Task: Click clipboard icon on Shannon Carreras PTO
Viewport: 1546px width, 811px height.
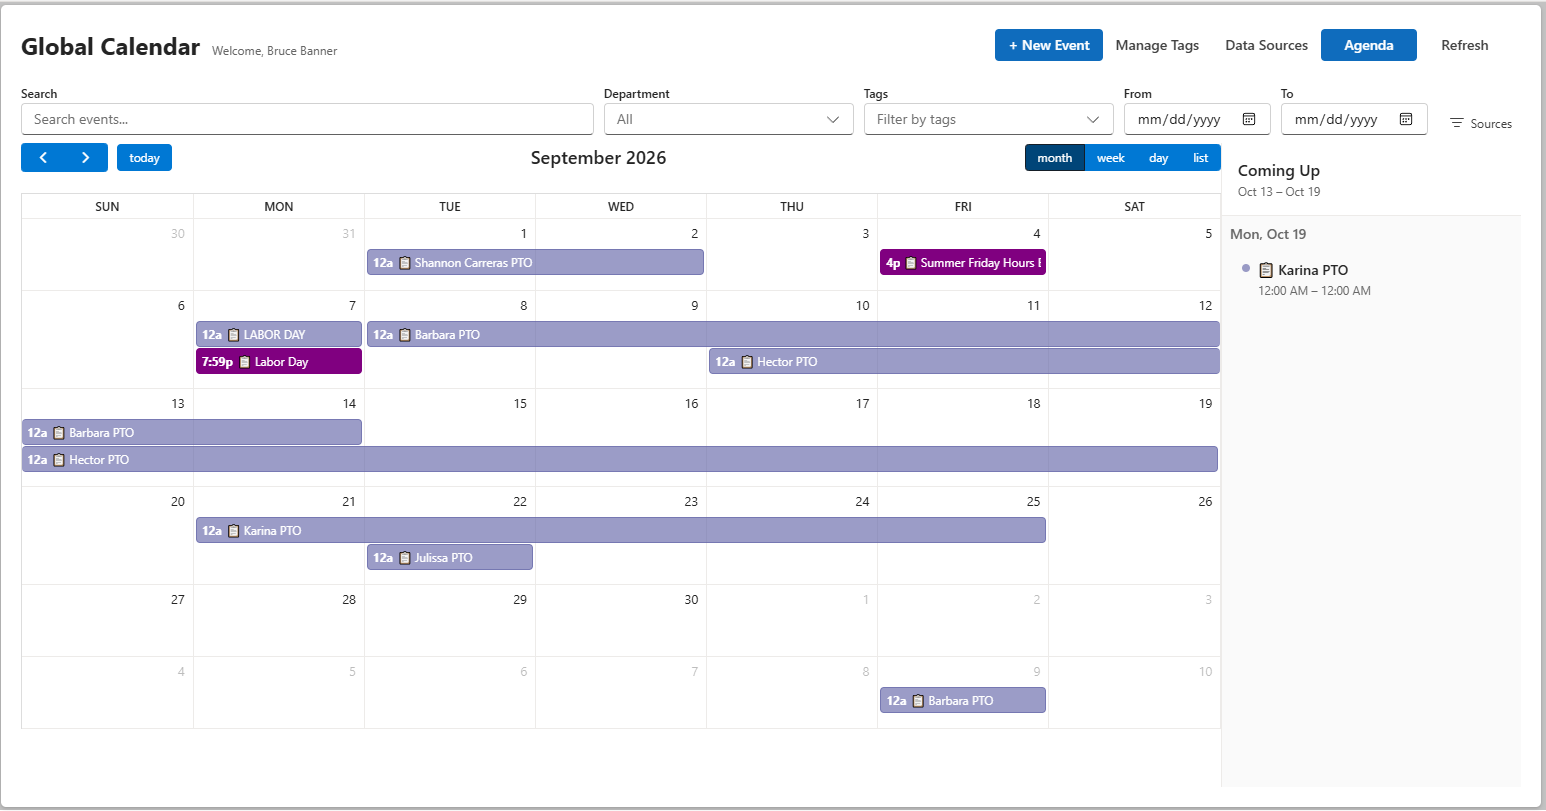Action: (405, 263)
